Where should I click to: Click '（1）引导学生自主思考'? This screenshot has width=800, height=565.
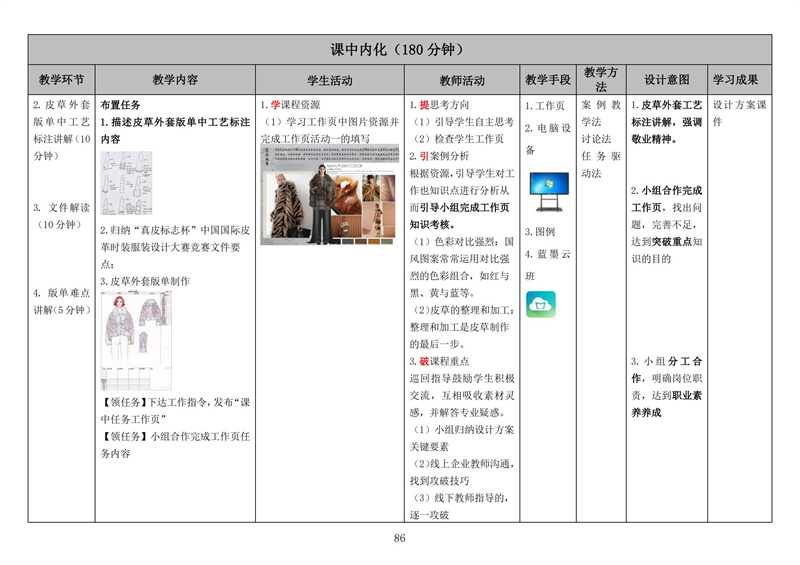[x=462, y=122]
